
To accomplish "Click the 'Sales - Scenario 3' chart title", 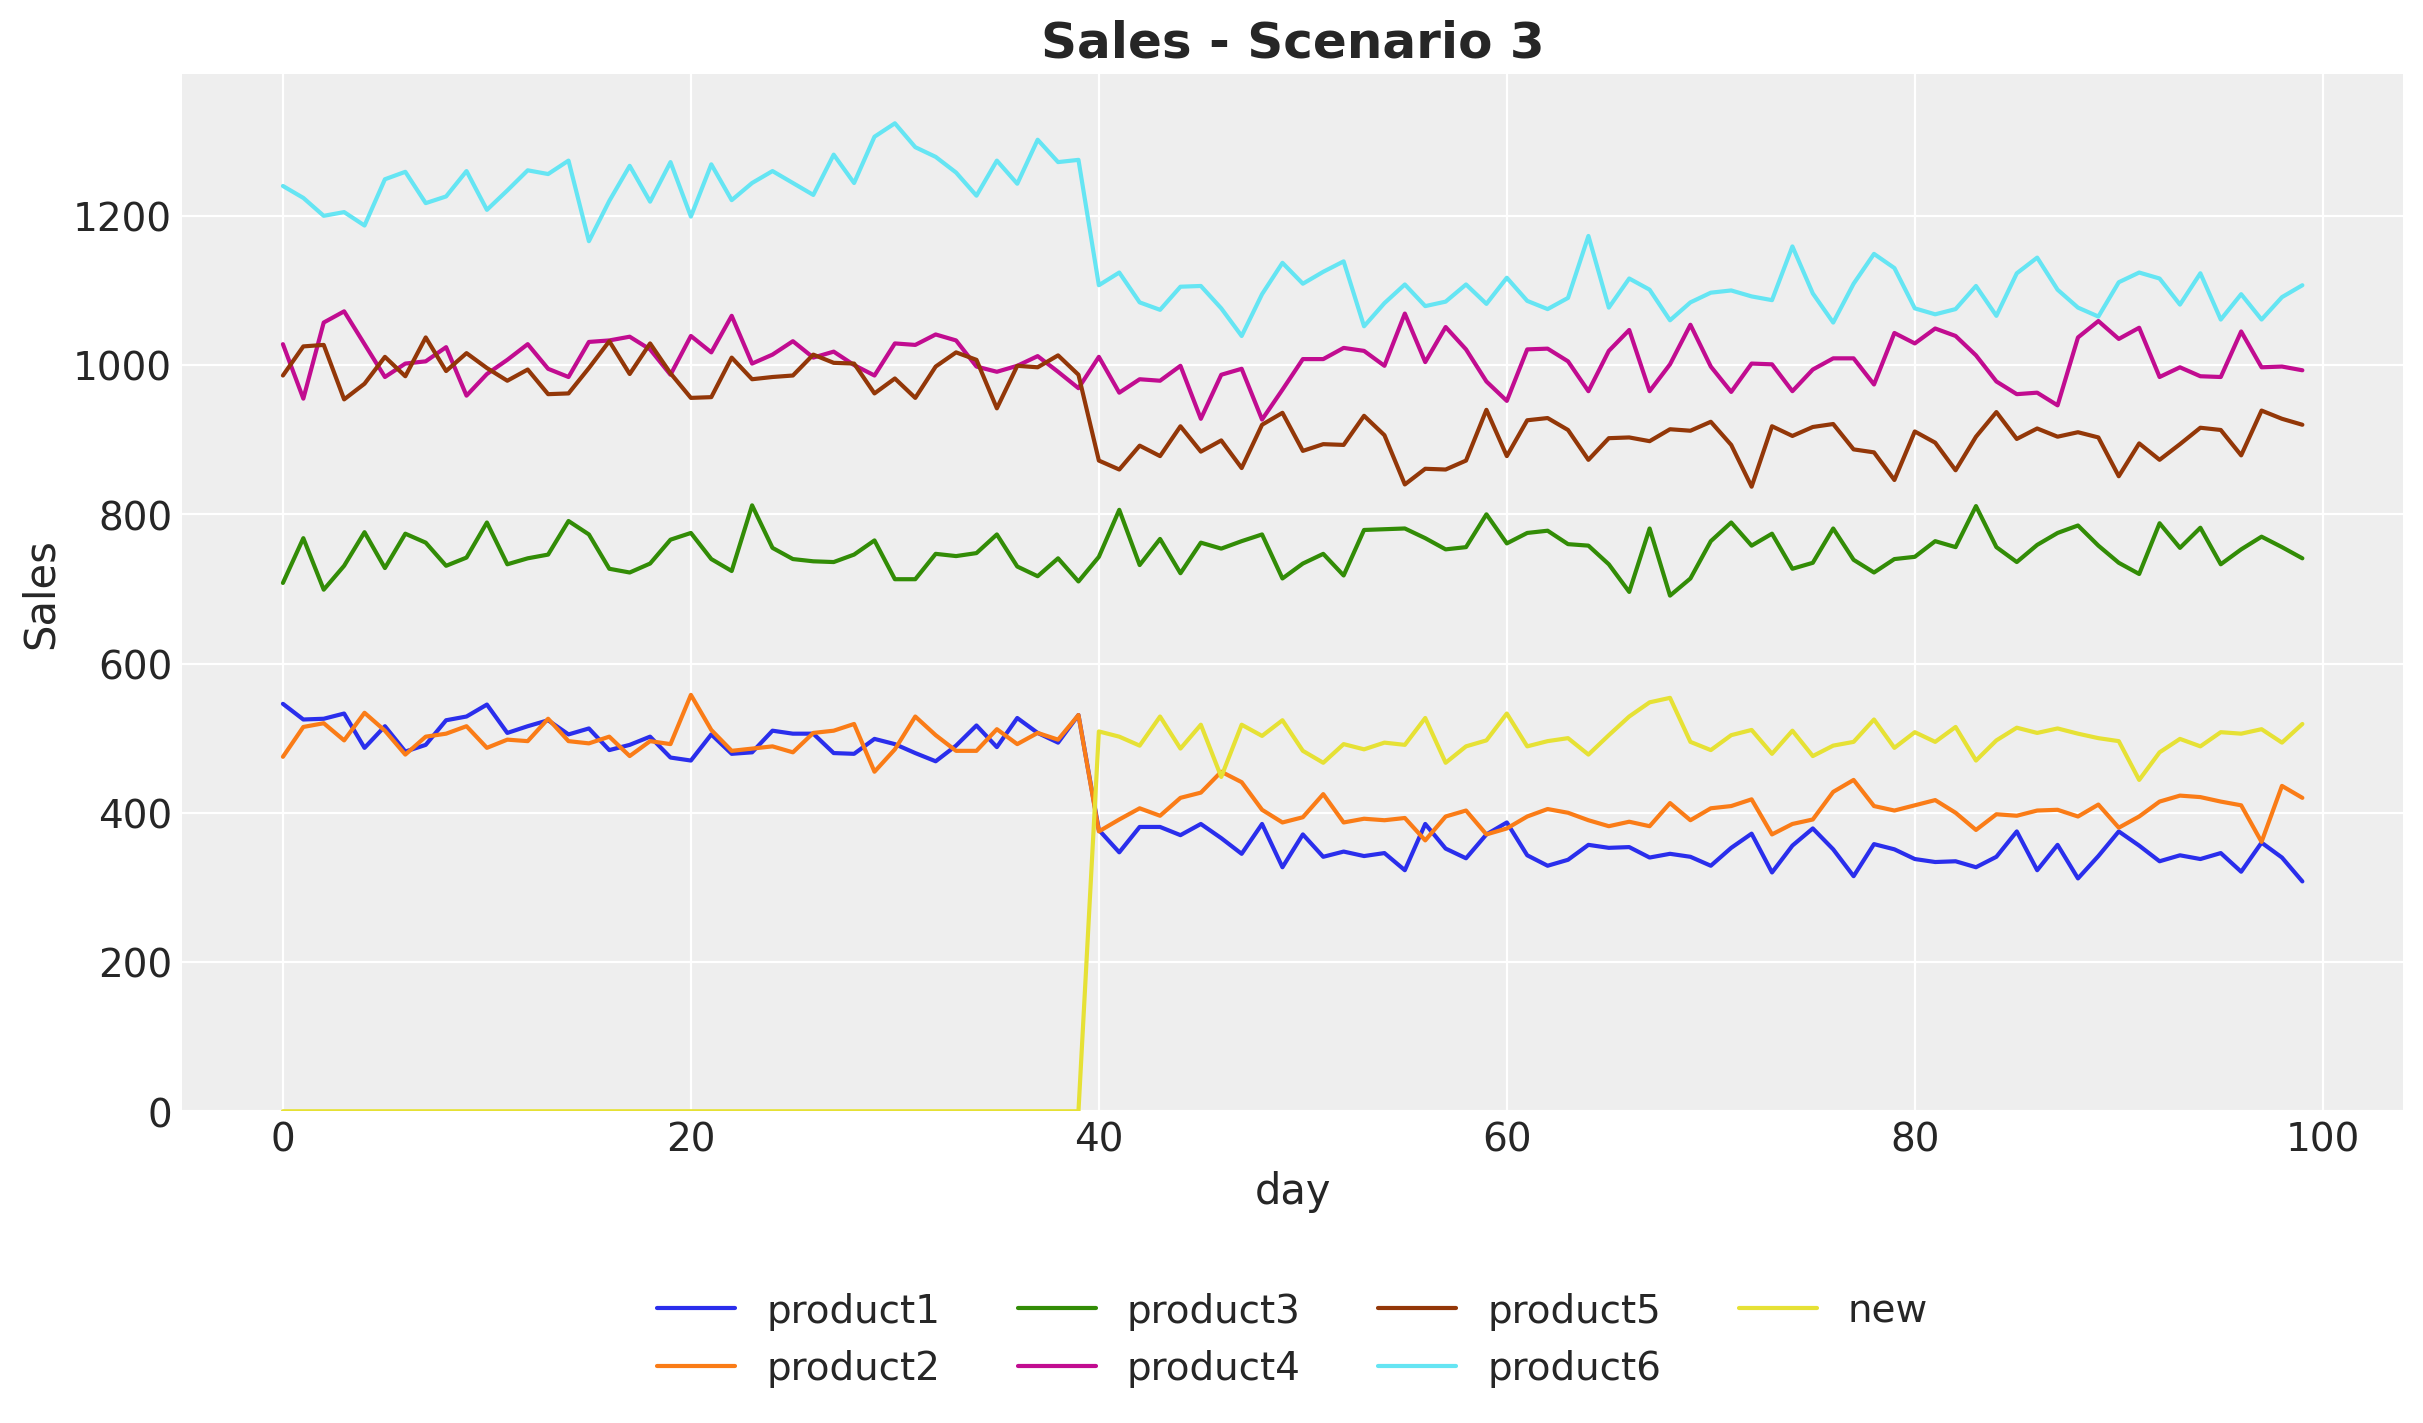I will [x=1292, y=42].
